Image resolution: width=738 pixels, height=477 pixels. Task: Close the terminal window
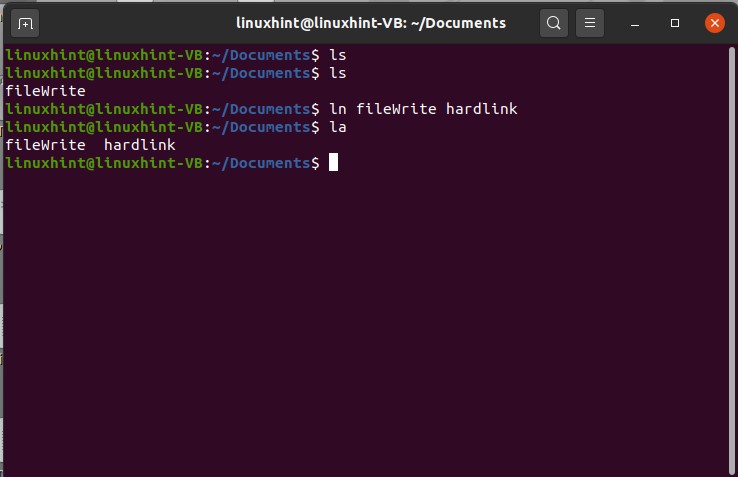pyautogui.click(x=714, y=22)
